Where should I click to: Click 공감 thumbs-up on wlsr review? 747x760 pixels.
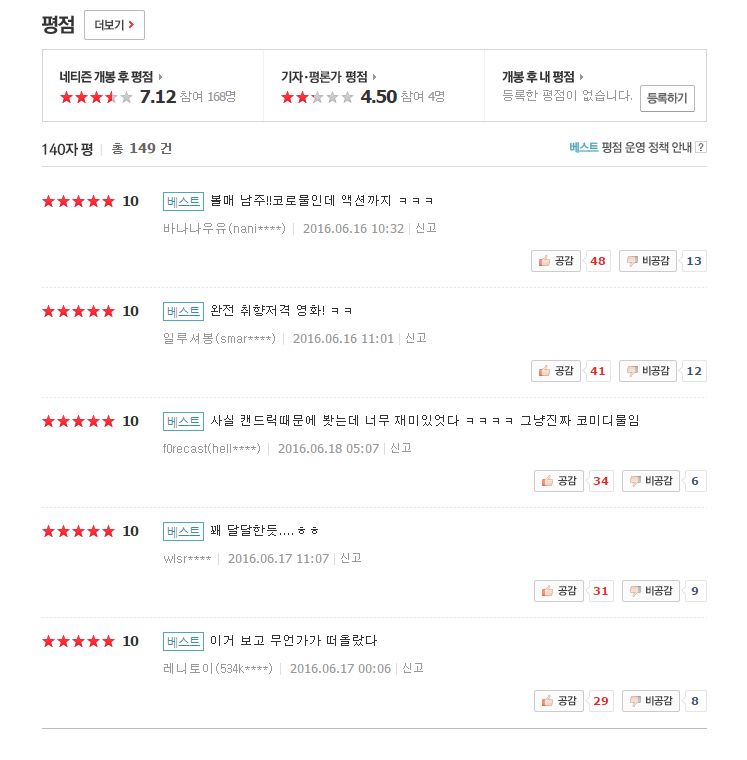558,591
